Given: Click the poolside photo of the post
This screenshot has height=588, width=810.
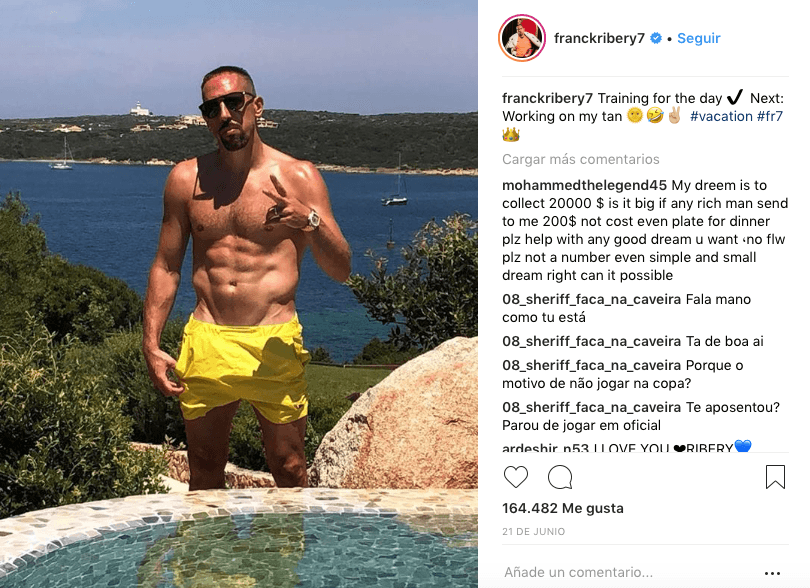Looking at the screenshot, I should (239, 294).
